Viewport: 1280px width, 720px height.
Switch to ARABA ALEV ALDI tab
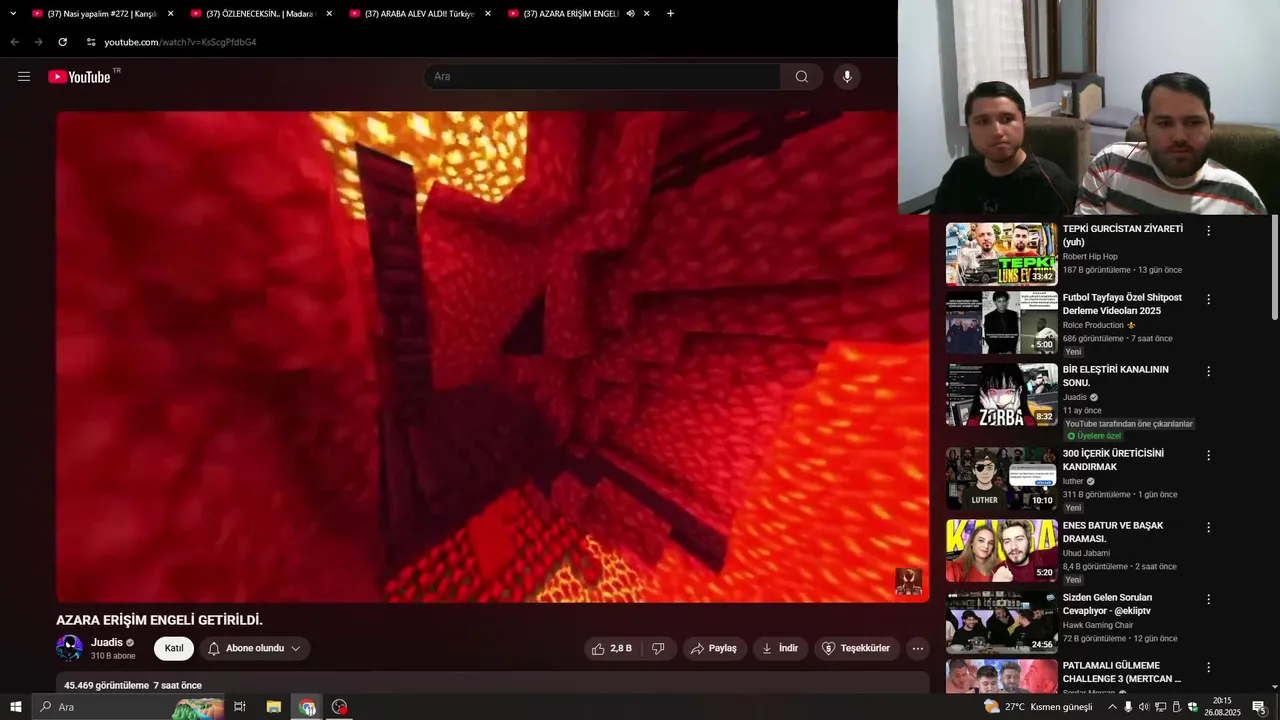[x=419, y=13]
